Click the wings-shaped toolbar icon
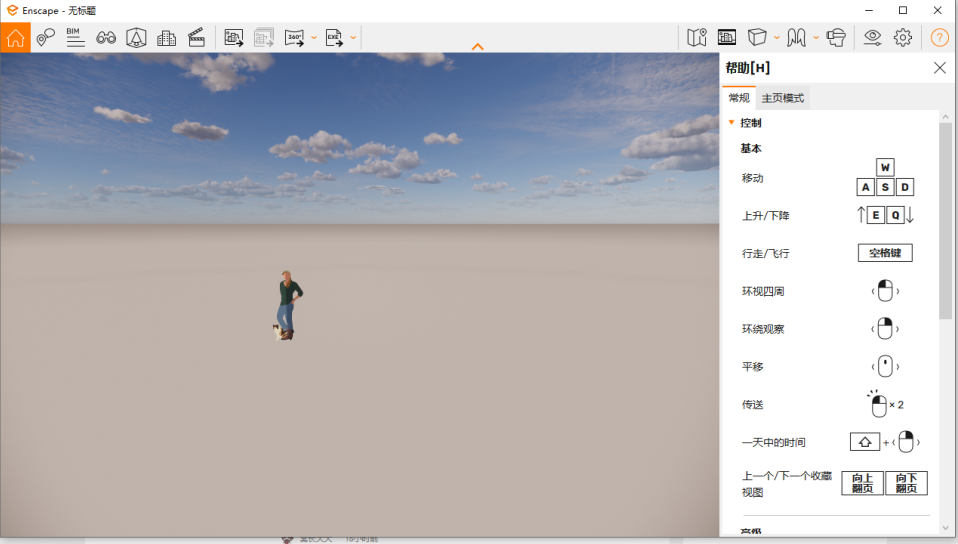Viewport: 958px width, 544px height. coord(796,38)
